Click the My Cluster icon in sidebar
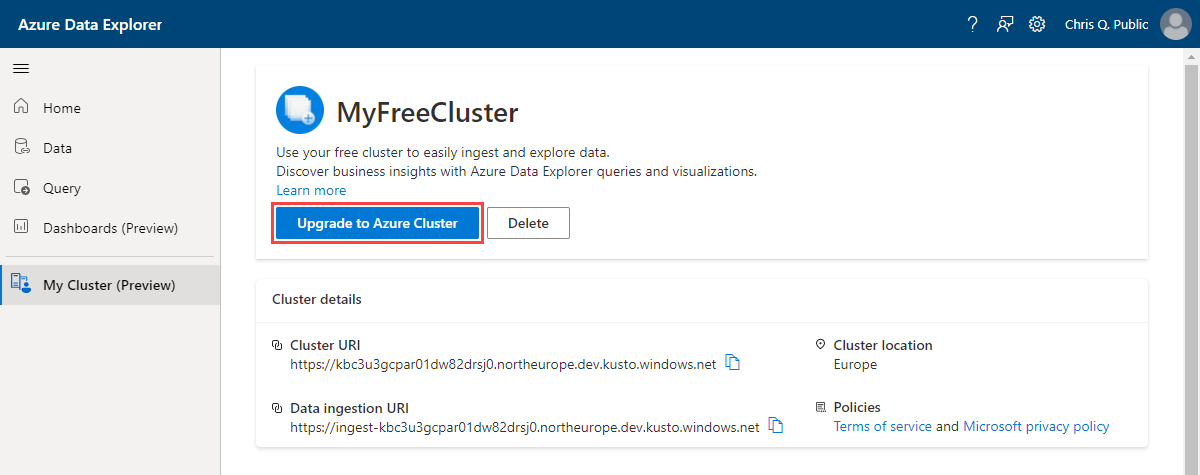This screenshot has width=1200, height=475. [x=21, y=285]
